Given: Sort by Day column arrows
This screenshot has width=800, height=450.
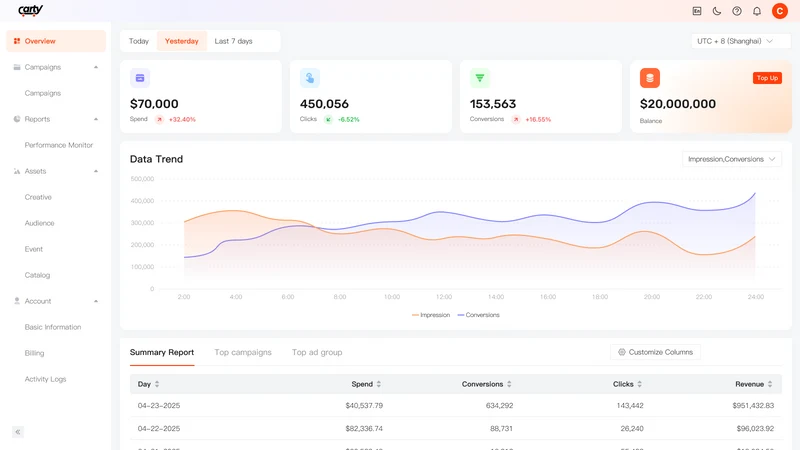Looking at the screenshot, I should click(157, 384).
